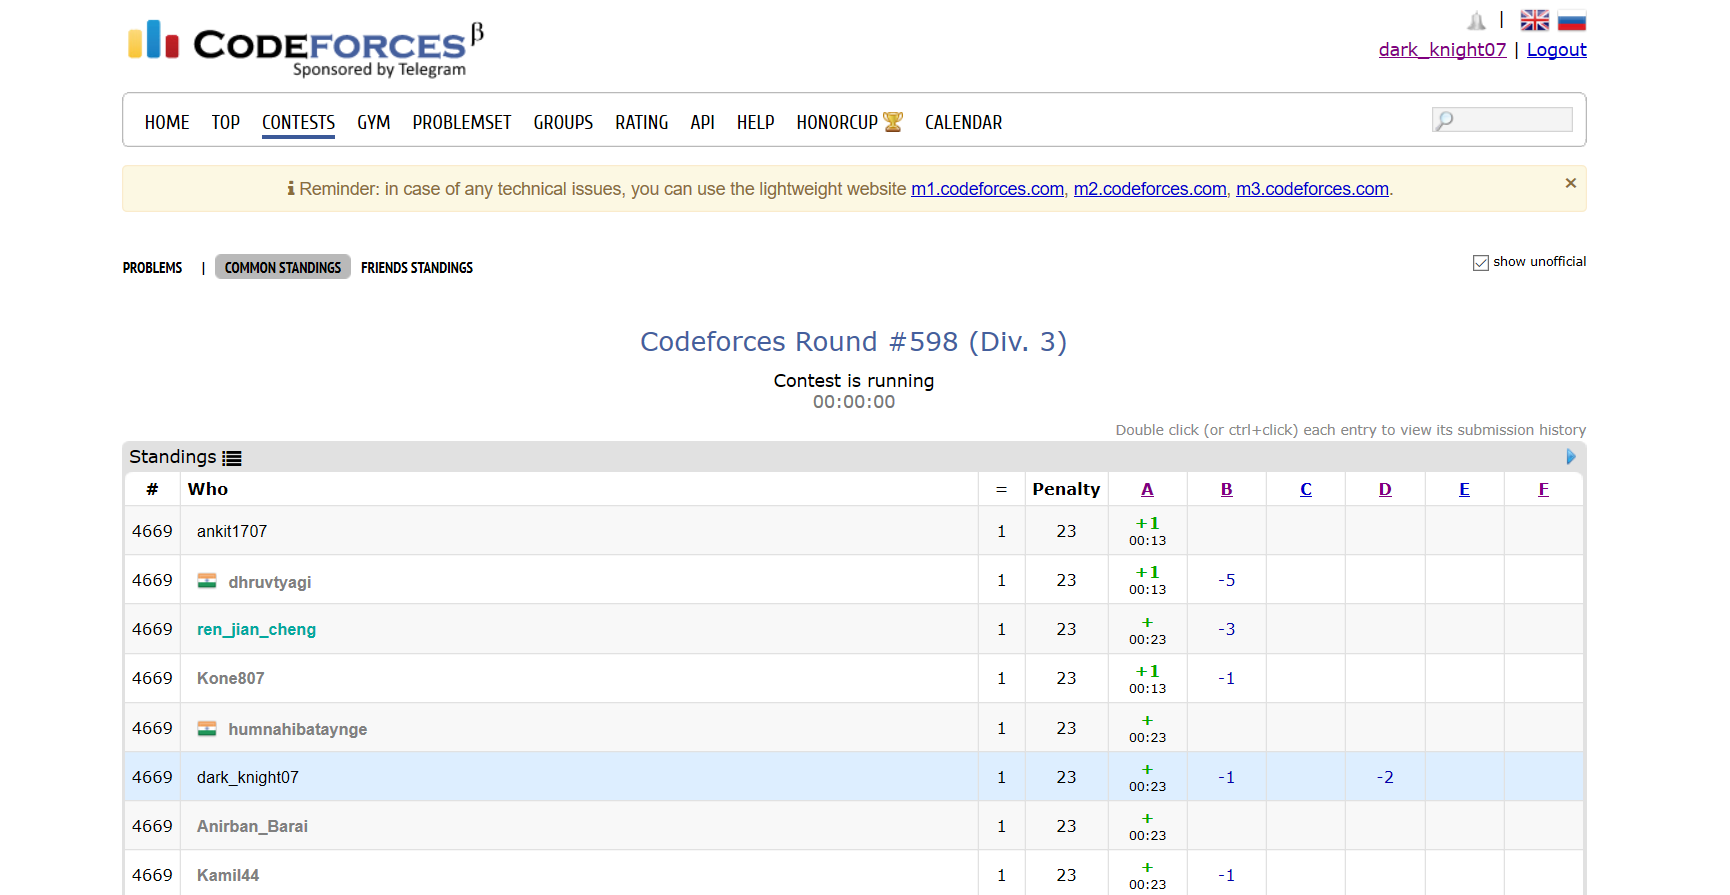Click the HonorCup trophy icon
This screenshot has height=895, width=1730.
(893, 122)
